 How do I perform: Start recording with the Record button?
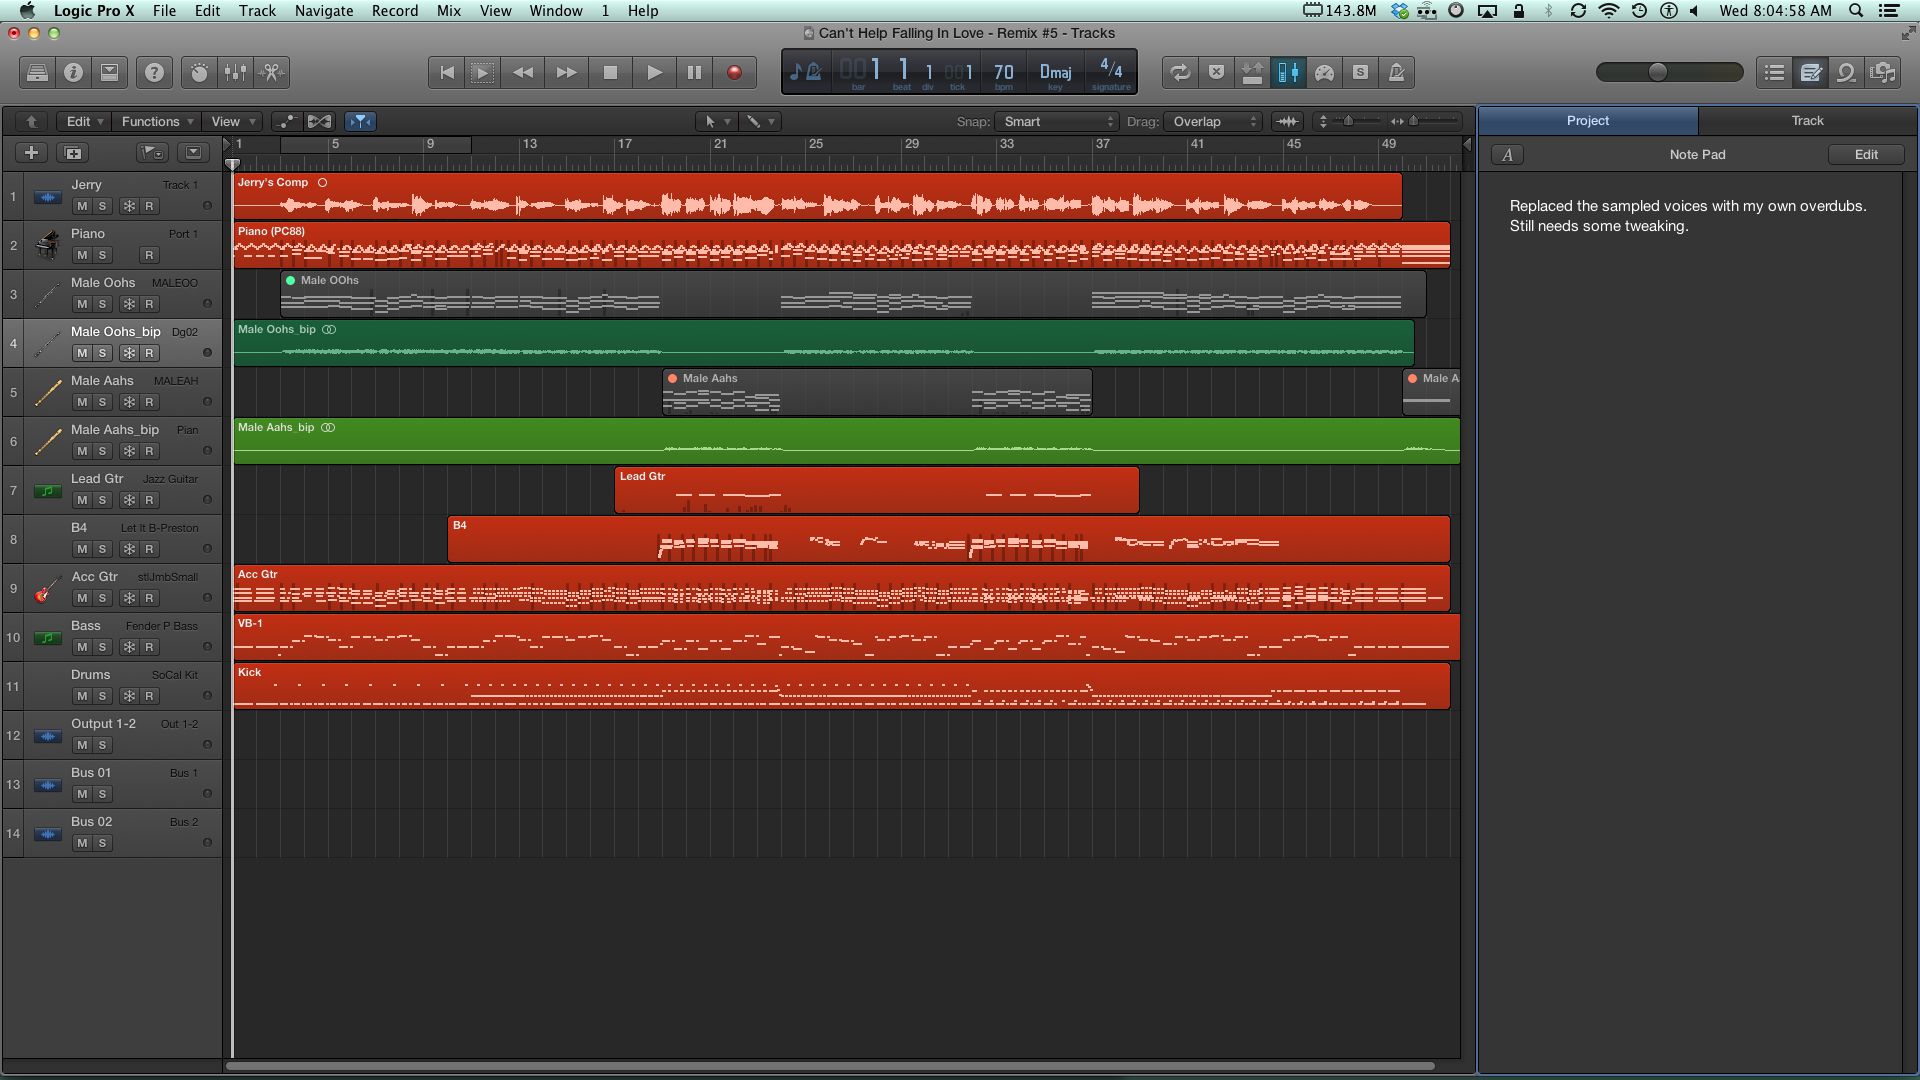[734, 72]
